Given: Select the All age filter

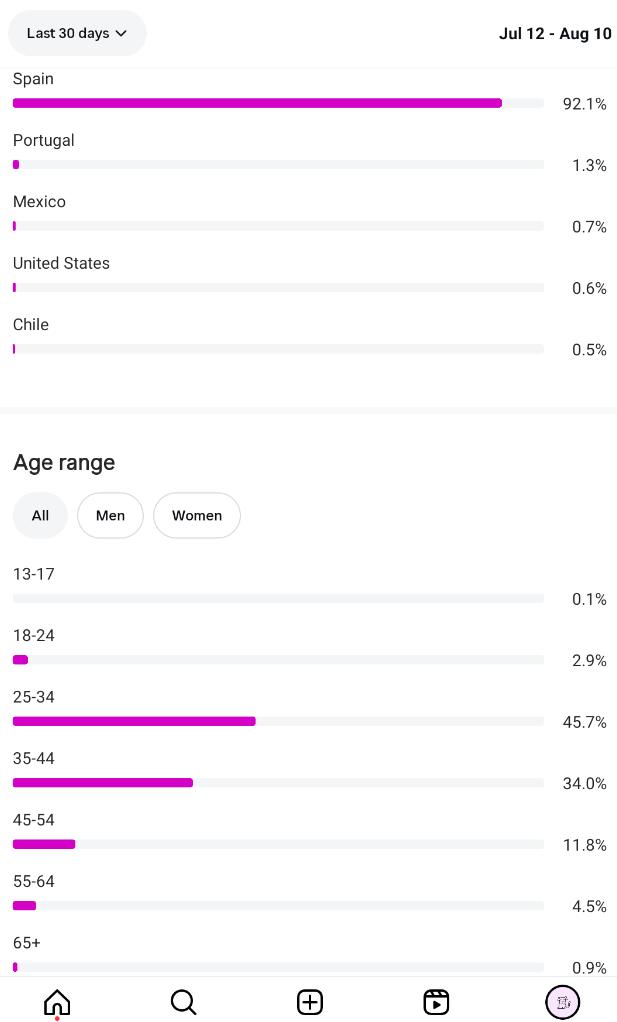Looking at the screenshot, I should 40,516.
